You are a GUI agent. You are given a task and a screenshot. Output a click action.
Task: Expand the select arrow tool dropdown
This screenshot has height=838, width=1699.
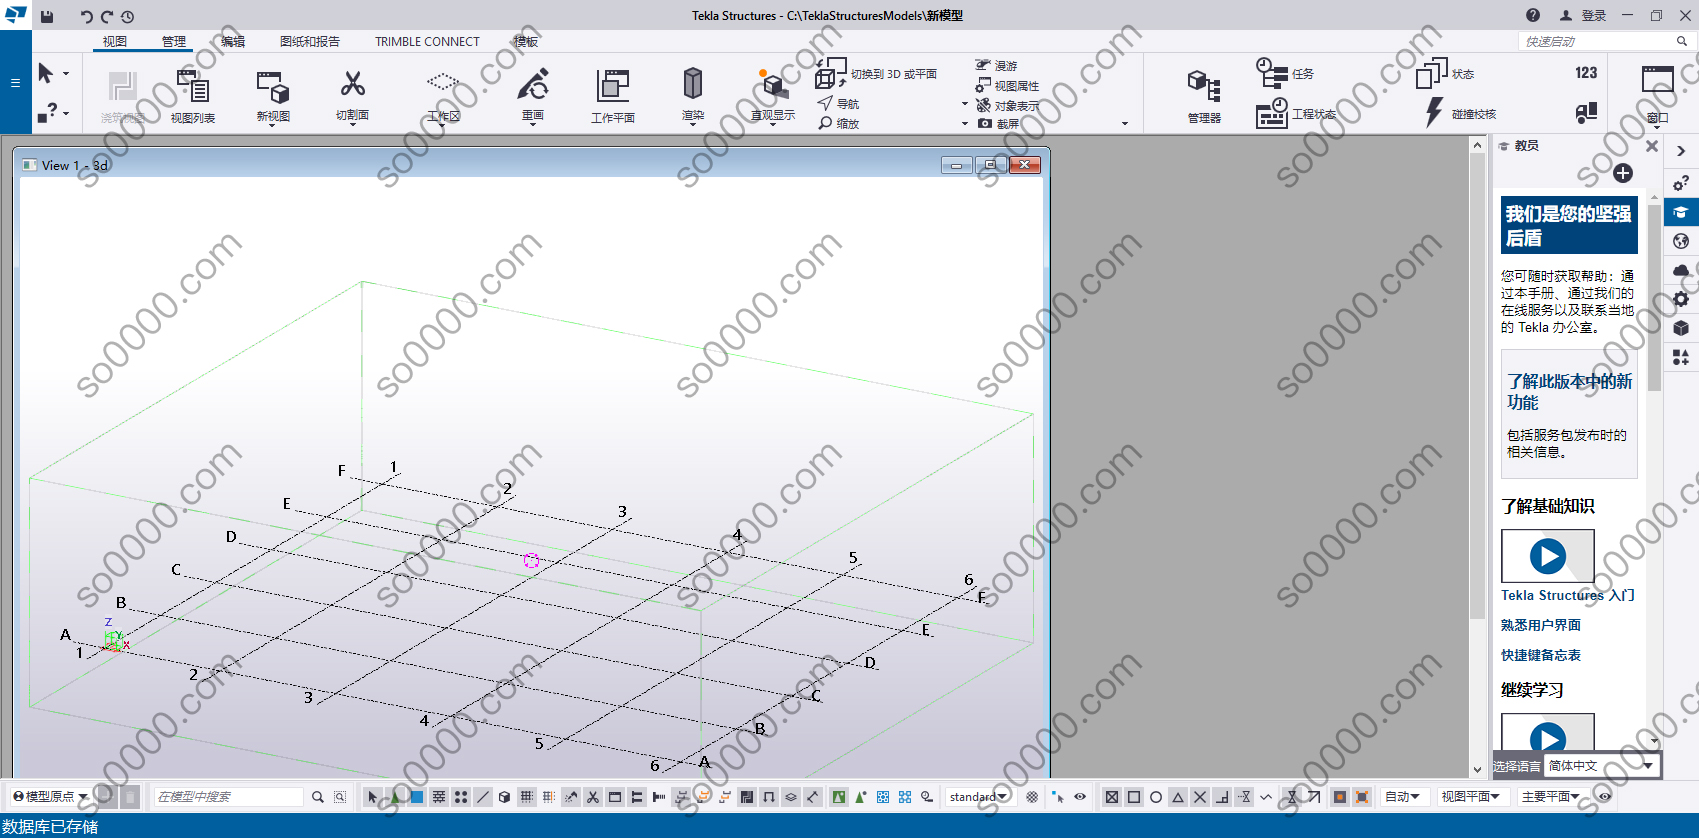click(66, 74)
